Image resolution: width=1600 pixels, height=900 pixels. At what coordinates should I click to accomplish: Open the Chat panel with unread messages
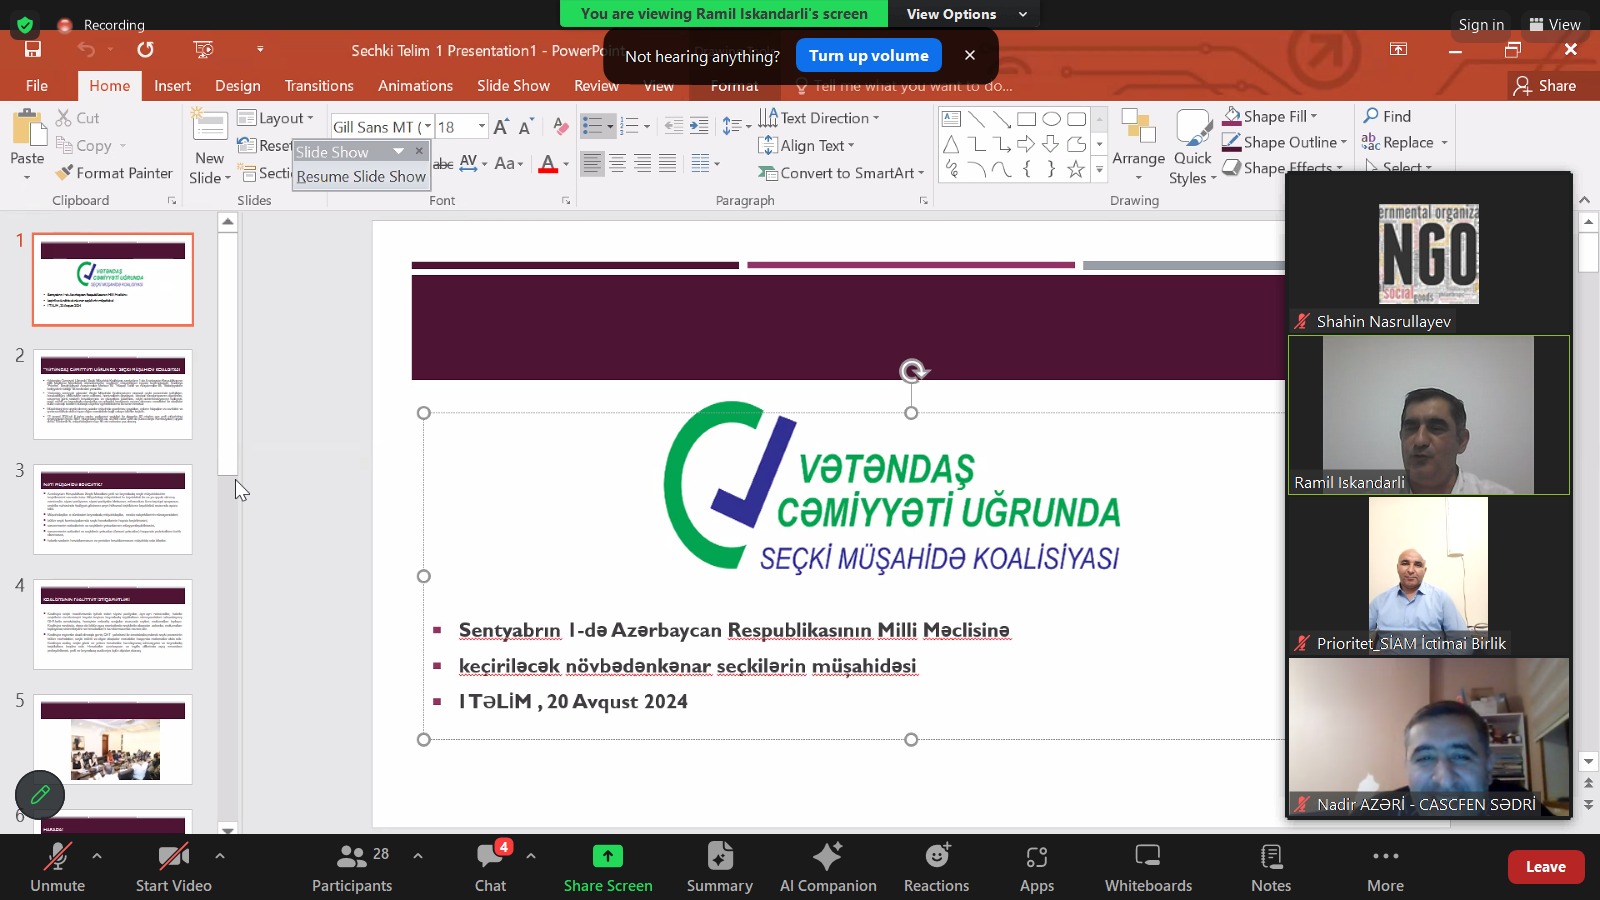(x=491, y=867)
